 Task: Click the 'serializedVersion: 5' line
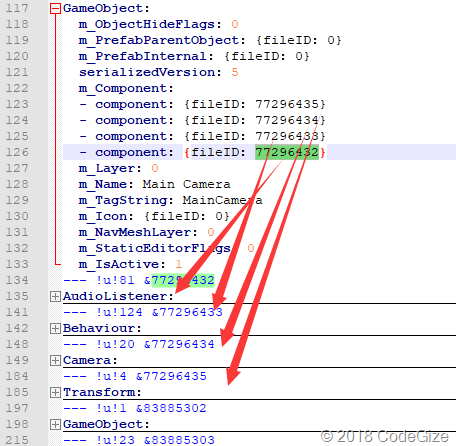coord(158,72)
